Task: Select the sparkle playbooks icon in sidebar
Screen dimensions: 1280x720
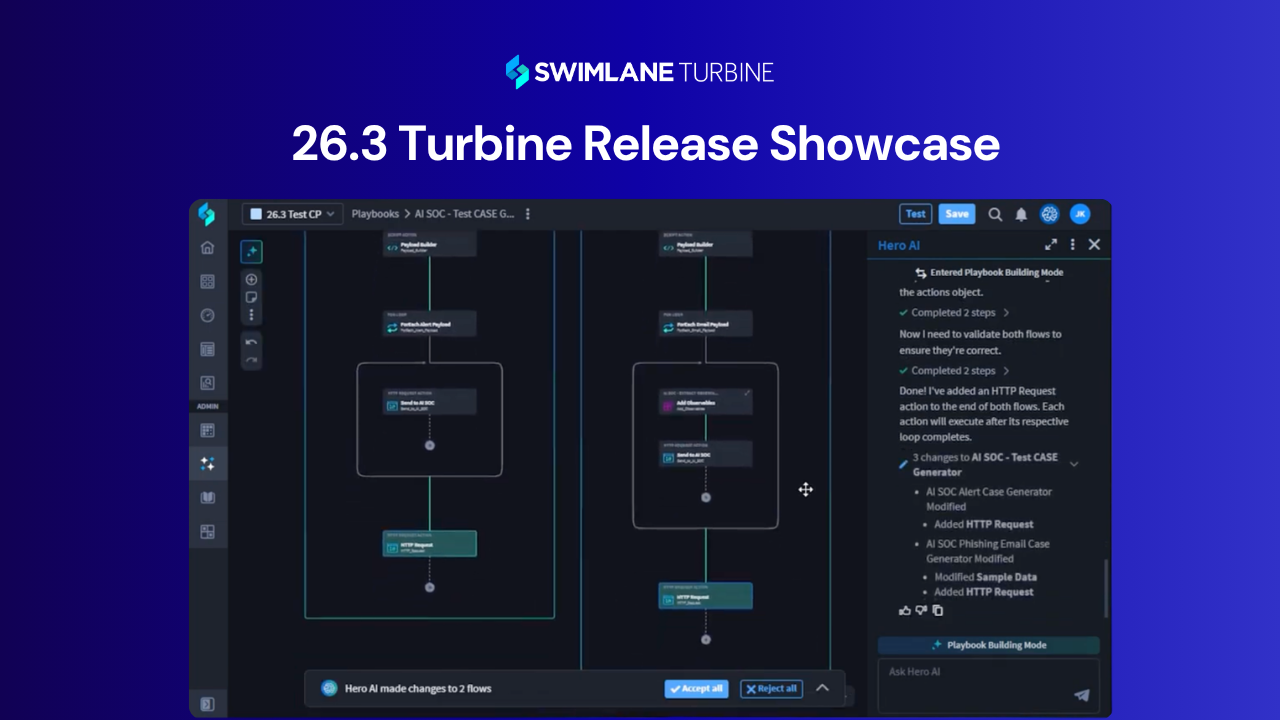Action: 207,464
